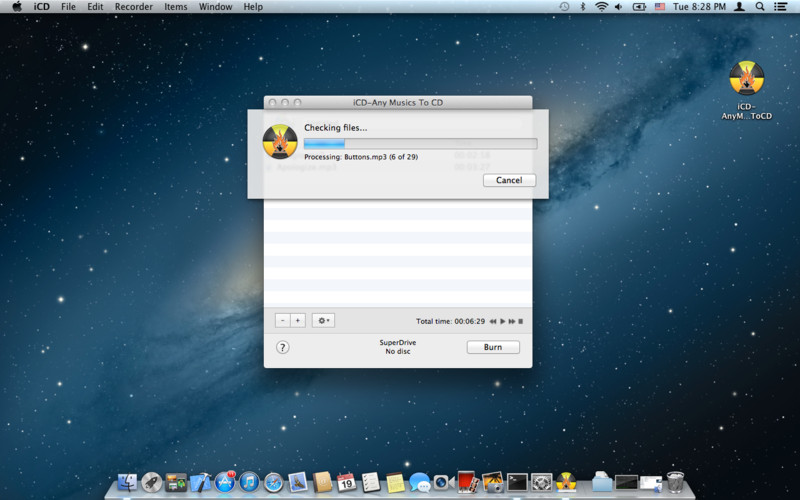Open Finder from the Dock

click(x=127, y=482)
